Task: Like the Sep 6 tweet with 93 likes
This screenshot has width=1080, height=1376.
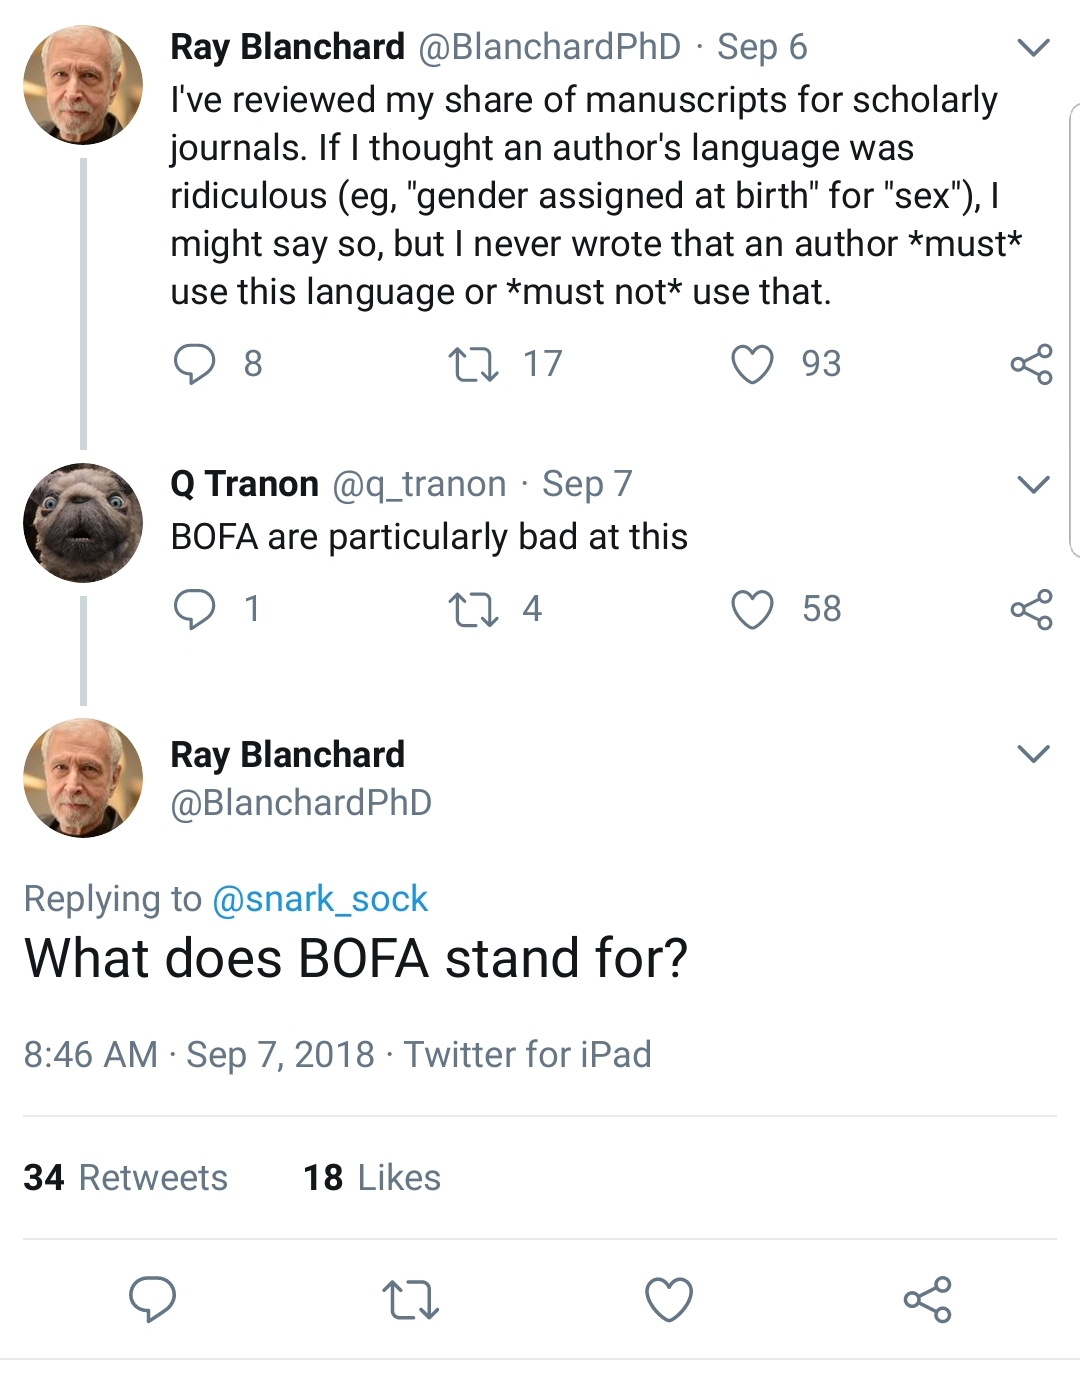Action: tap(752, 364)
